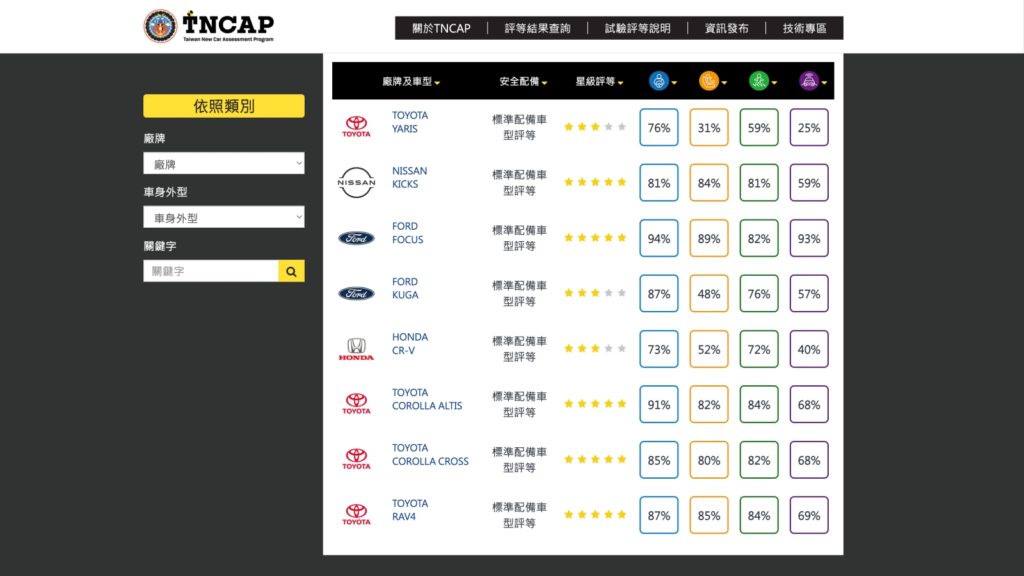Open the TOYOTA COROLLA ALTIS result link
This screenshot has height=576, width=1024.
[x=427, y=399]
